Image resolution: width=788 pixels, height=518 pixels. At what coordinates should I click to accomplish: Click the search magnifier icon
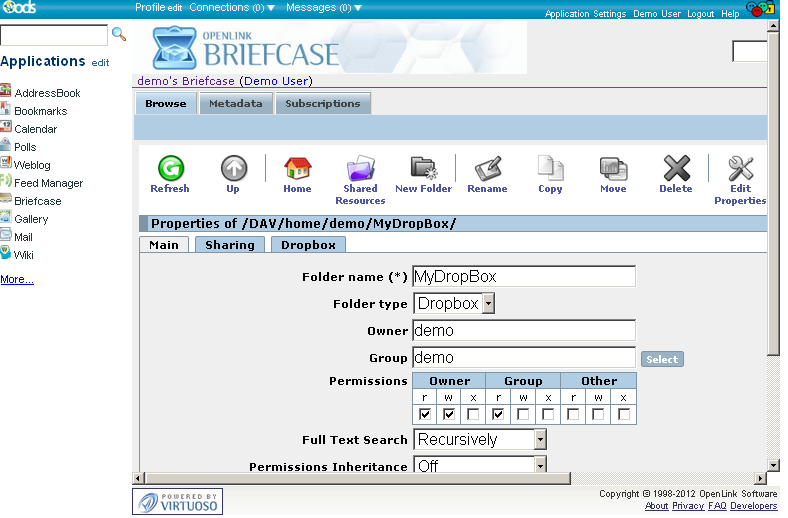119,35
